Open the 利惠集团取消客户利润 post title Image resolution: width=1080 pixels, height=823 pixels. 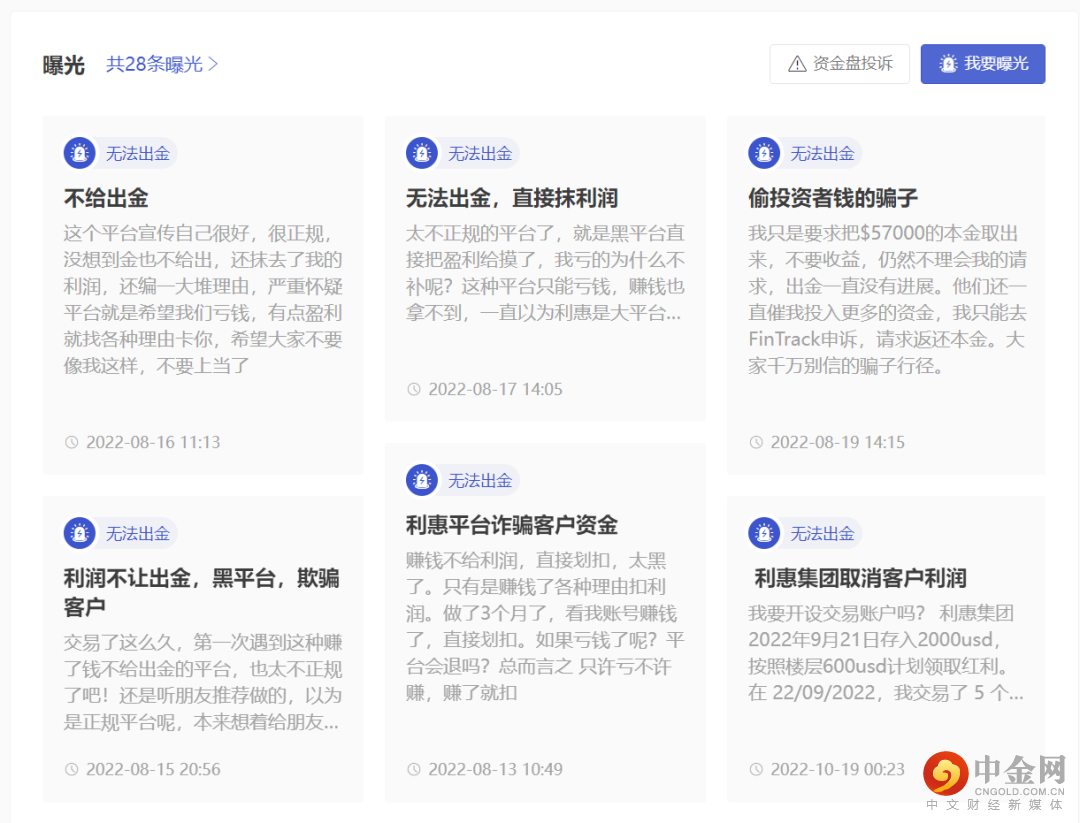[860, 579]
